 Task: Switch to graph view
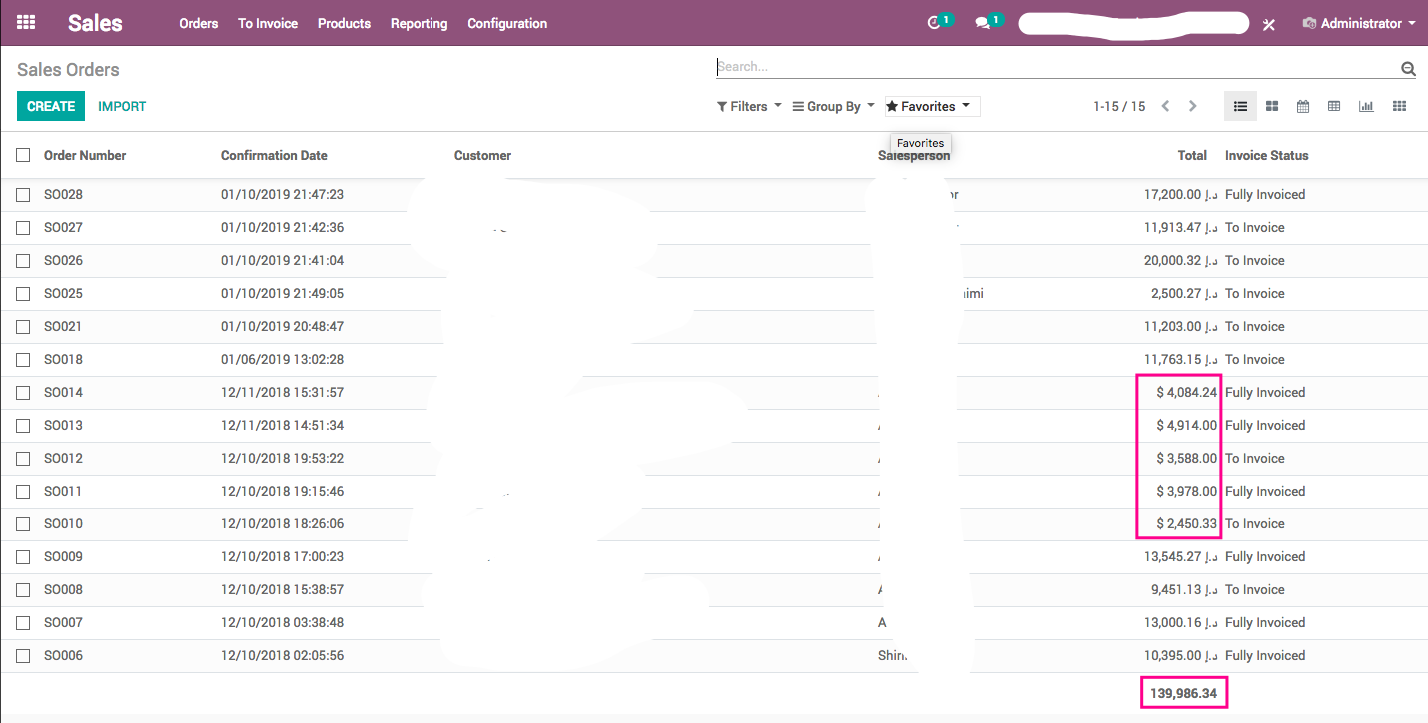(x=1366, y=106)
